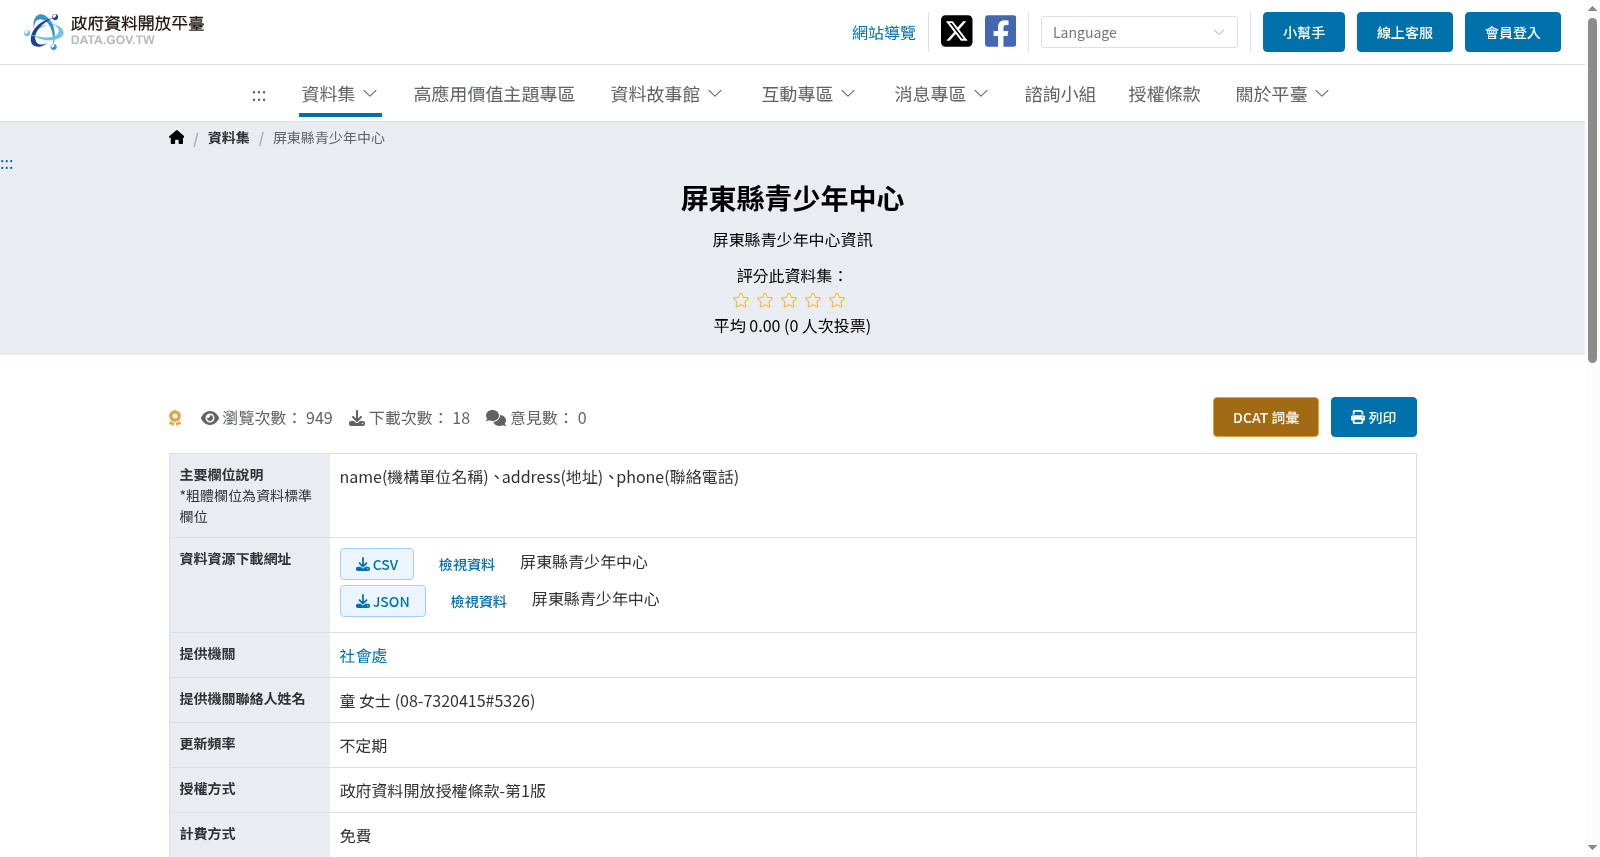Click the DCAT 詞彙 button
Image resolution: width=1600 pixels, height=857 pixels.
click(x=1265, y=417)
